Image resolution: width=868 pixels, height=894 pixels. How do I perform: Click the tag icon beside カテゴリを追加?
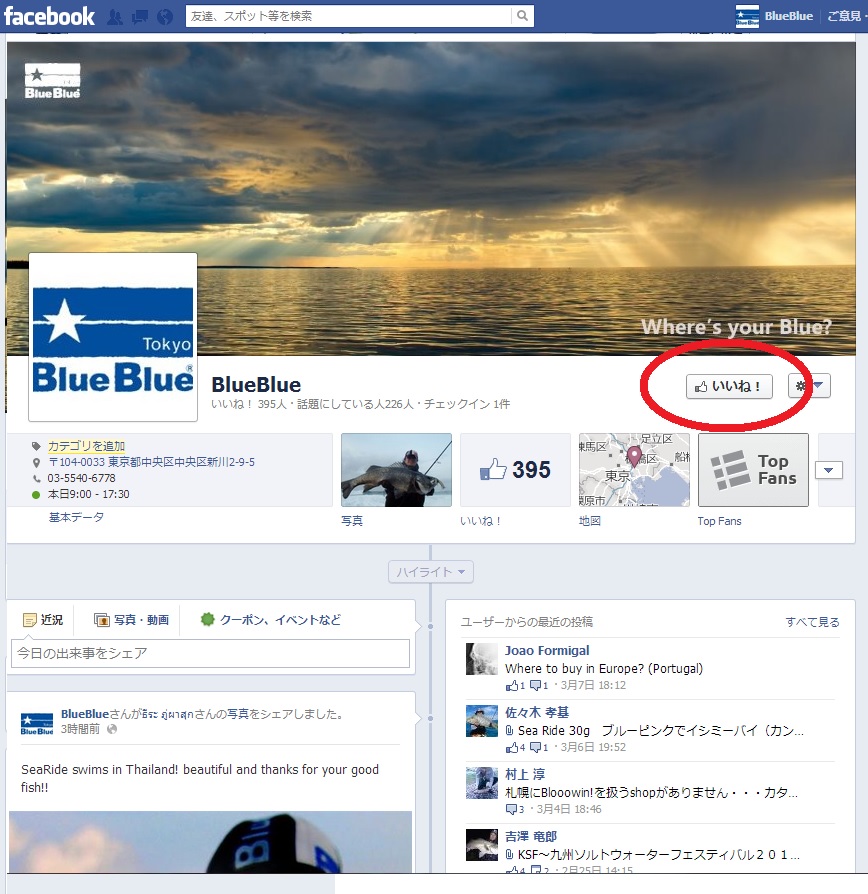(x=36, y=446)
